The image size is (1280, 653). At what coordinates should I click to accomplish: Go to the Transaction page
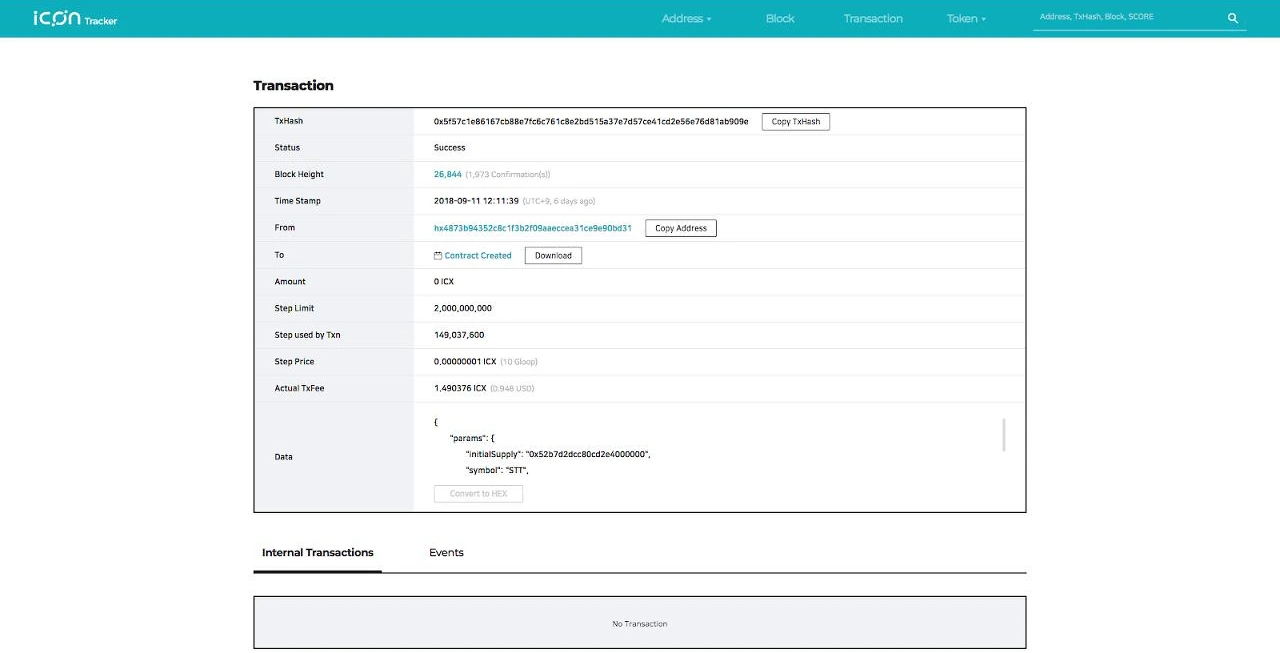(873, 19)
